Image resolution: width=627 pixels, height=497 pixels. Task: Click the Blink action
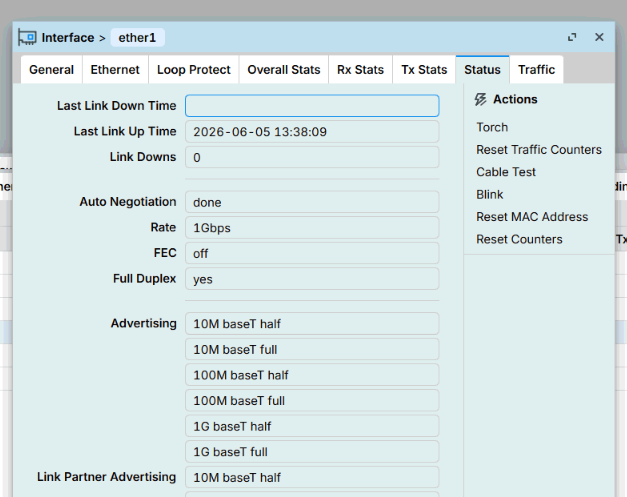pyautogui.click(x=489, y=194)
